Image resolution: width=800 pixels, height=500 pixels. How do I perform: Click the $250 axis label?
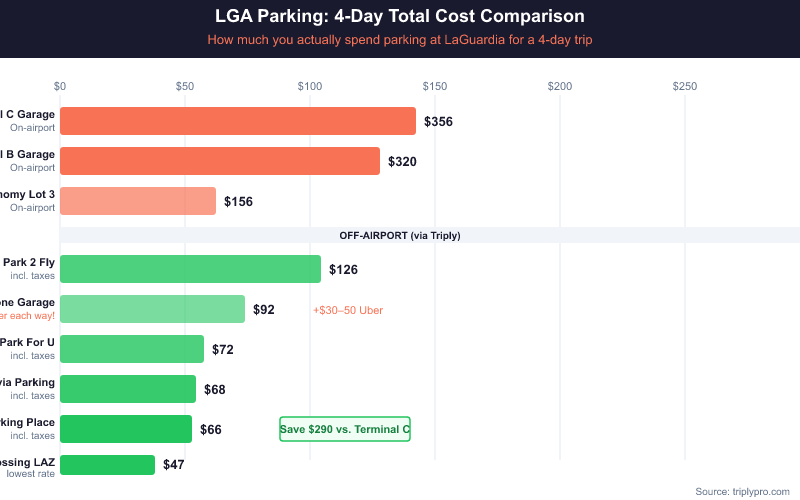point(685,87)
